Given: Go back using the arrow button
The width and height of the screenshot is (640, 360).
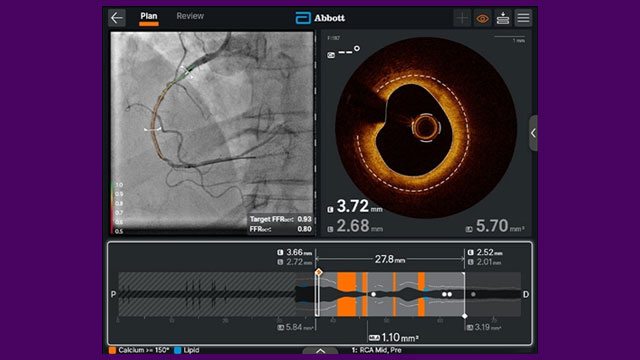Looking at the screenshot, I should [117, 18].
